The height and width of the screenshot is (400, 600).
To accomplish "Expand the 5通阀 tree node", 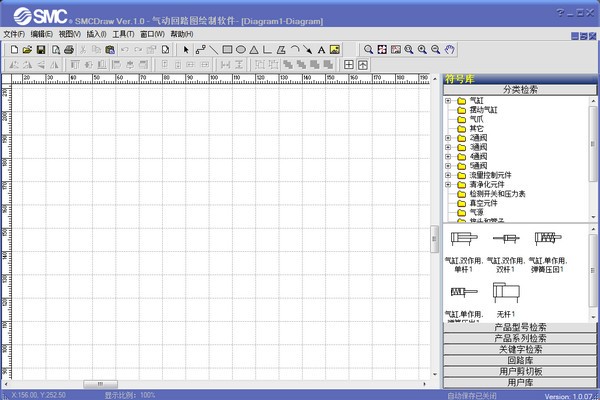I will coord(448,166).
